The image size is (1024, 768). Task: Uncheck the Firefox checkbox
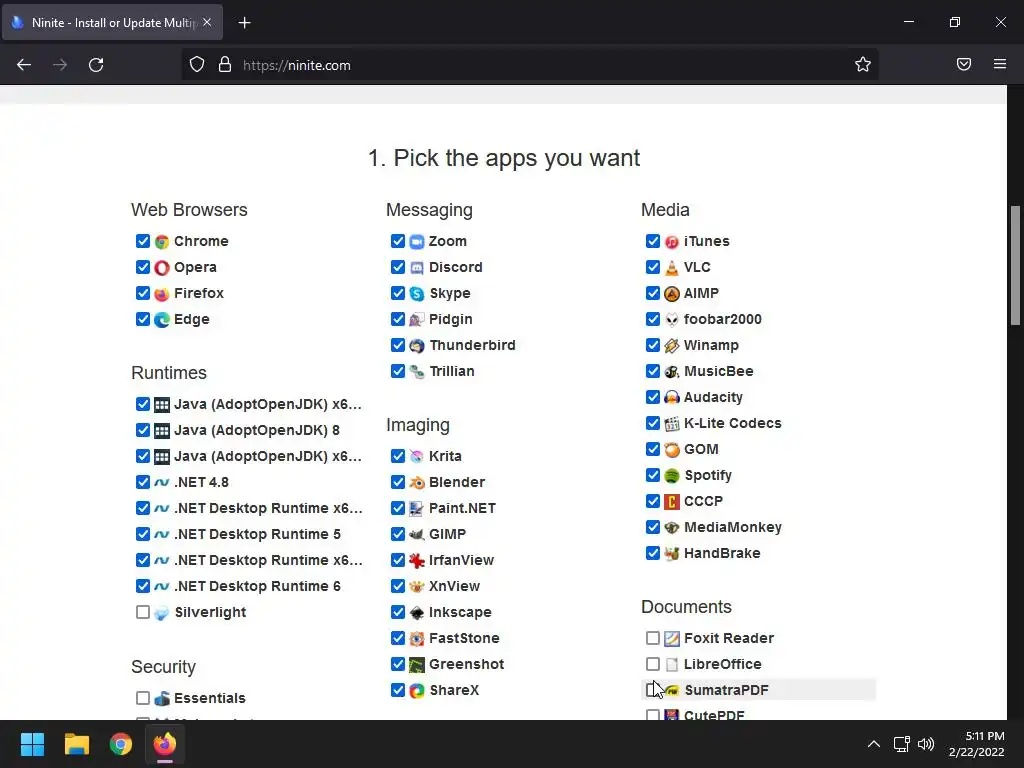143,293
